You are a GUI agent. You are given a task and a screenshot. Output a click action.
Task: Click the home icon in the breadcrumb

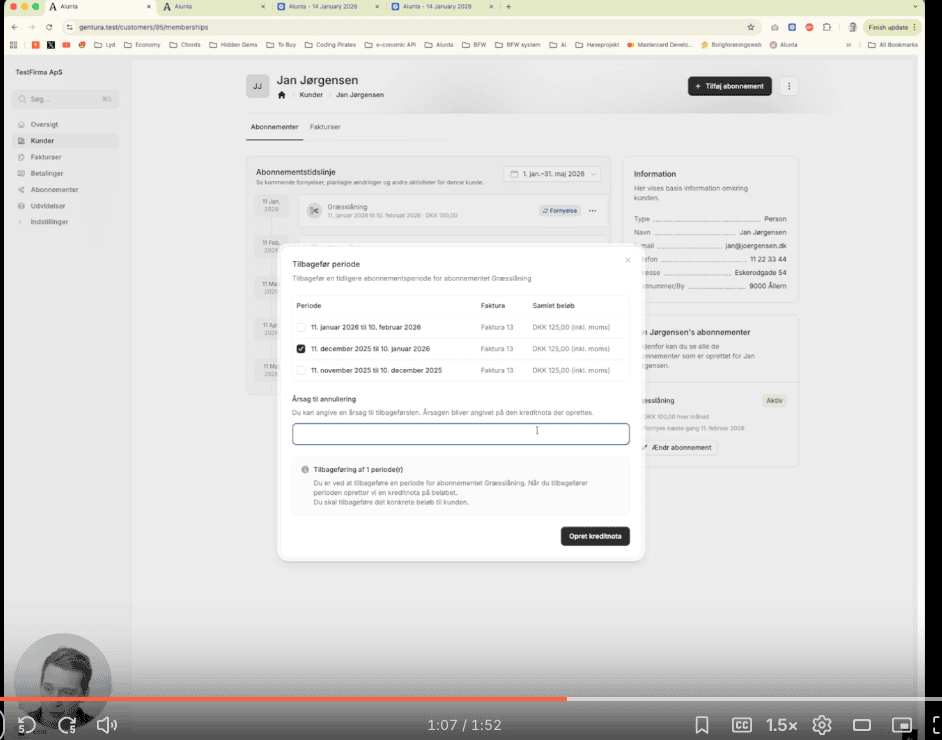click(282, 95)
